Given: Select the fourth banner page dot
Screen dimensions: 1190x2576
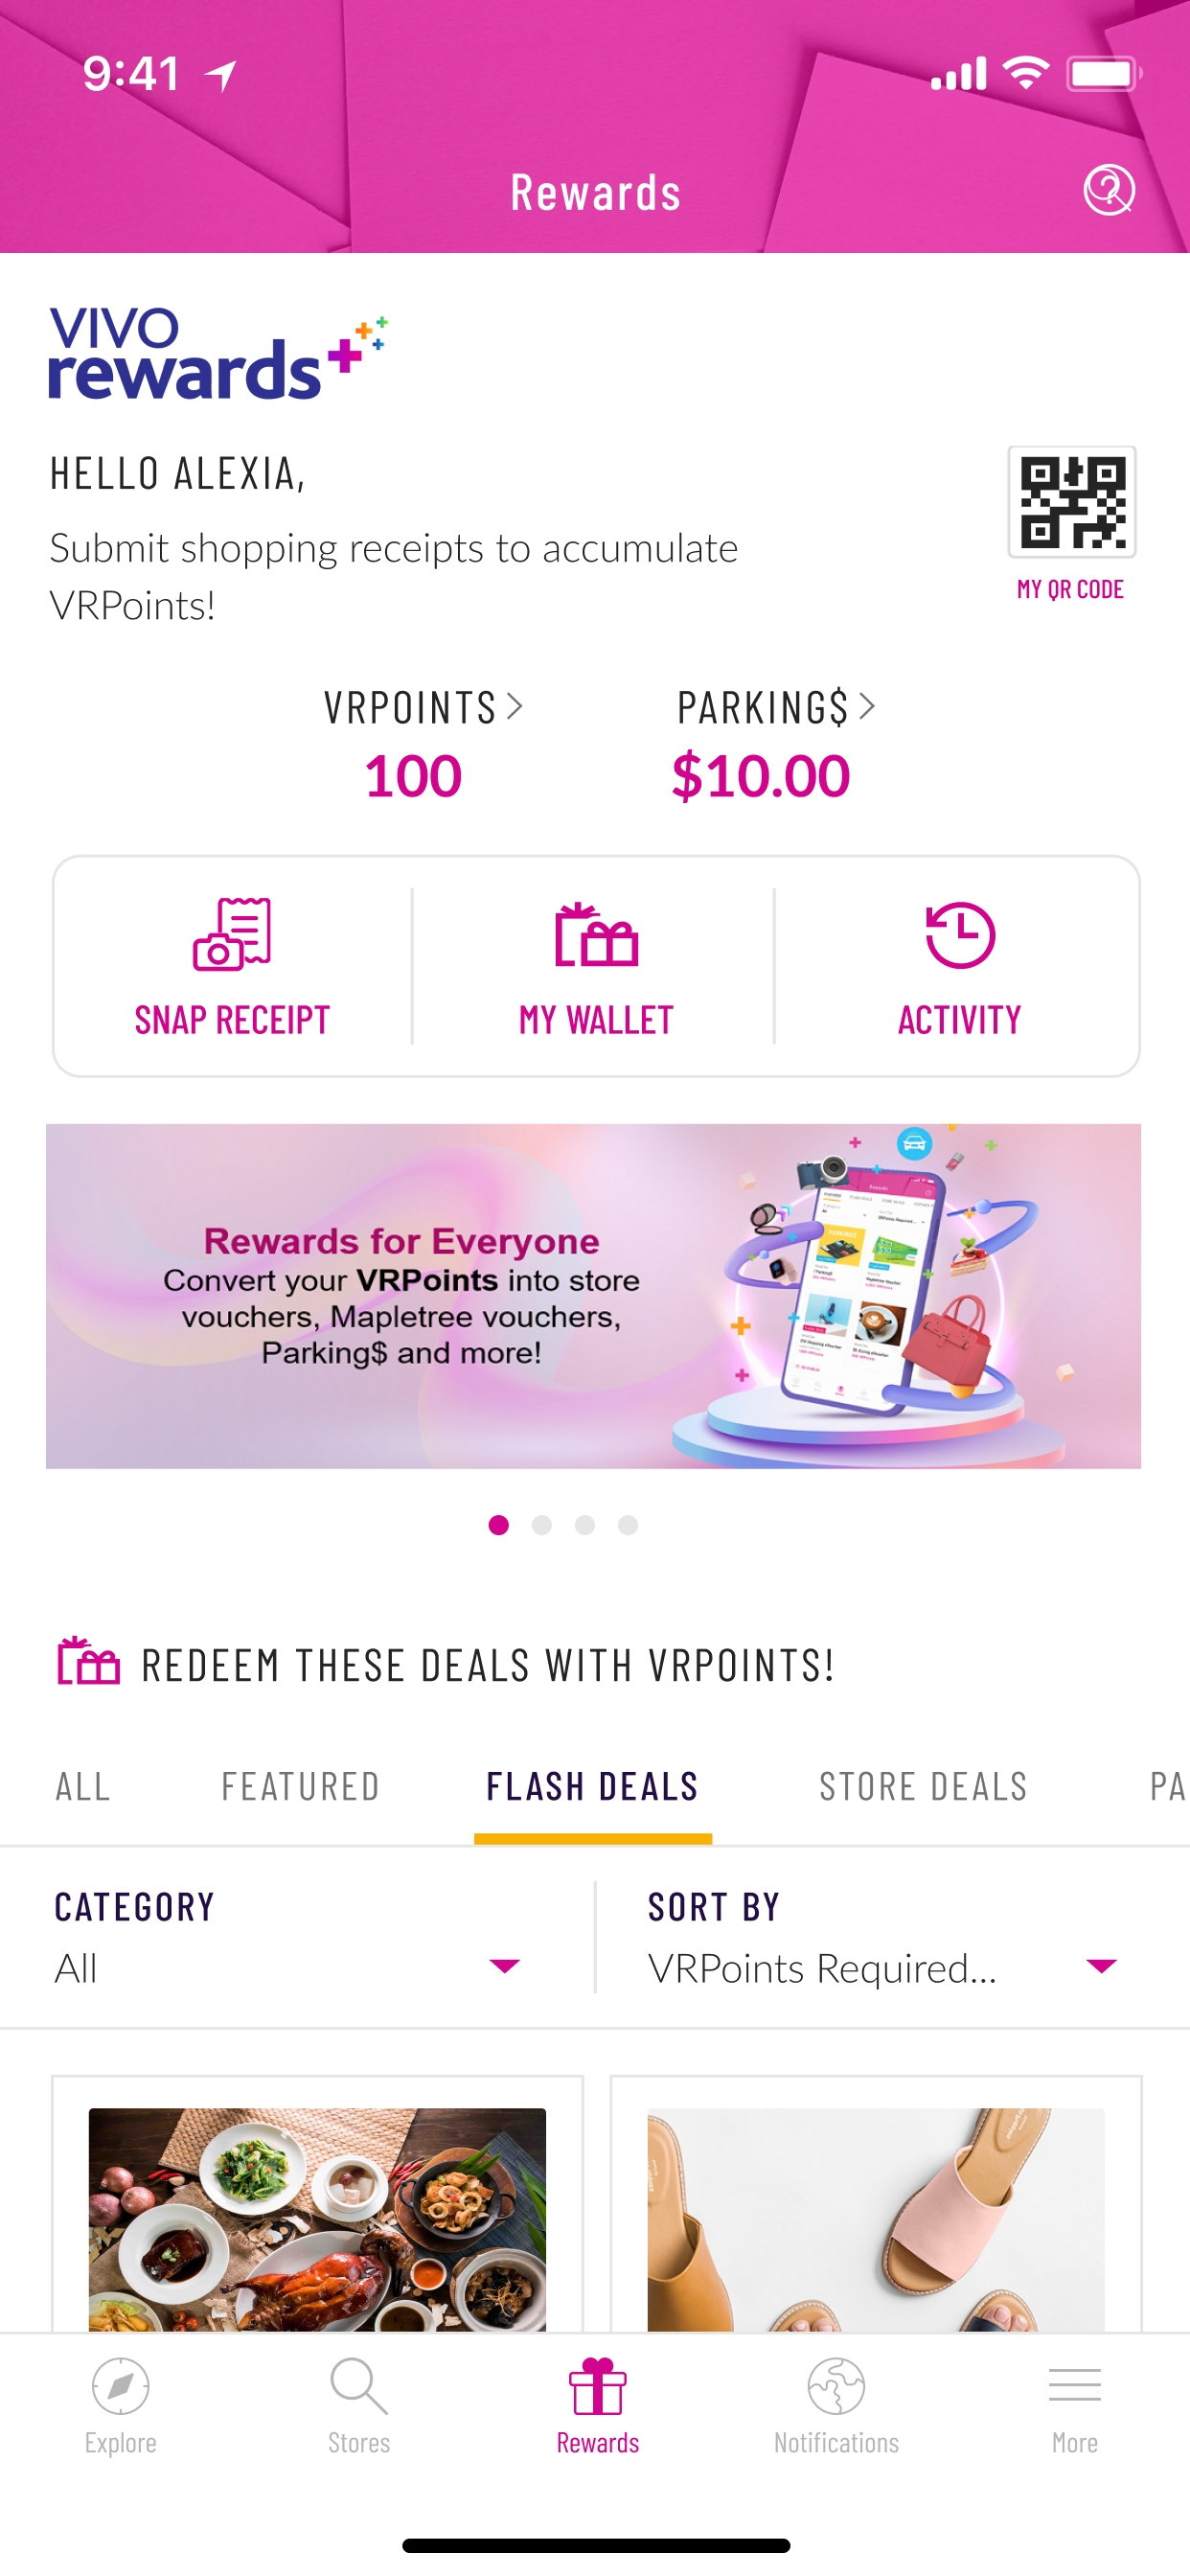Looking at the screenshot, I should tap(628, 1525).
